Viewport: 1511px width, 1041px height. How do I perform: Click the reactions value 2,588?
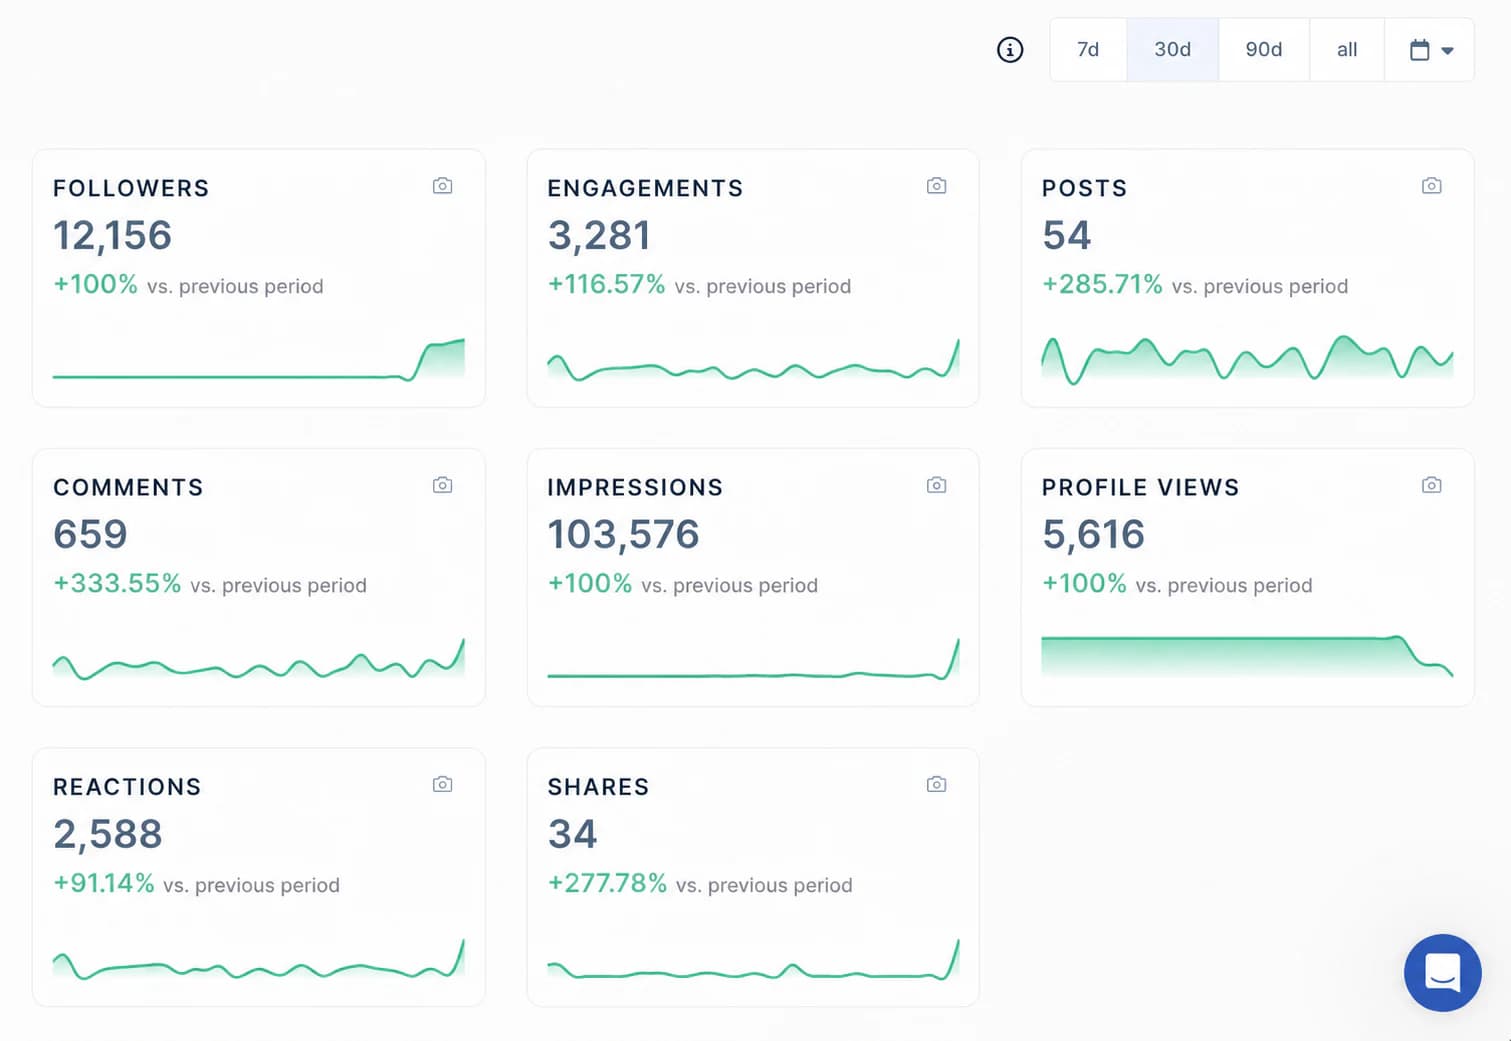click(107, 834)
